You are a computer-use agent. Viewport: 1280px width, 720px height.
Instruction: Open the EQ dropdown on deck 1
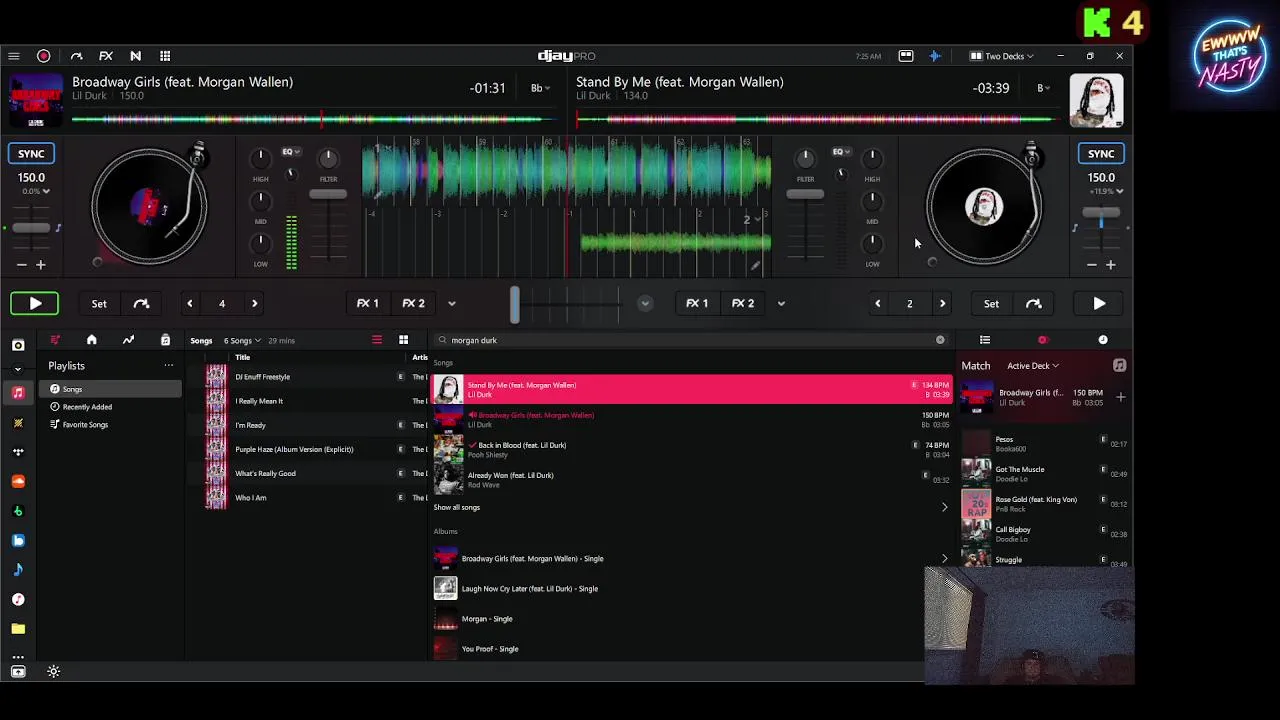point(291,152)
